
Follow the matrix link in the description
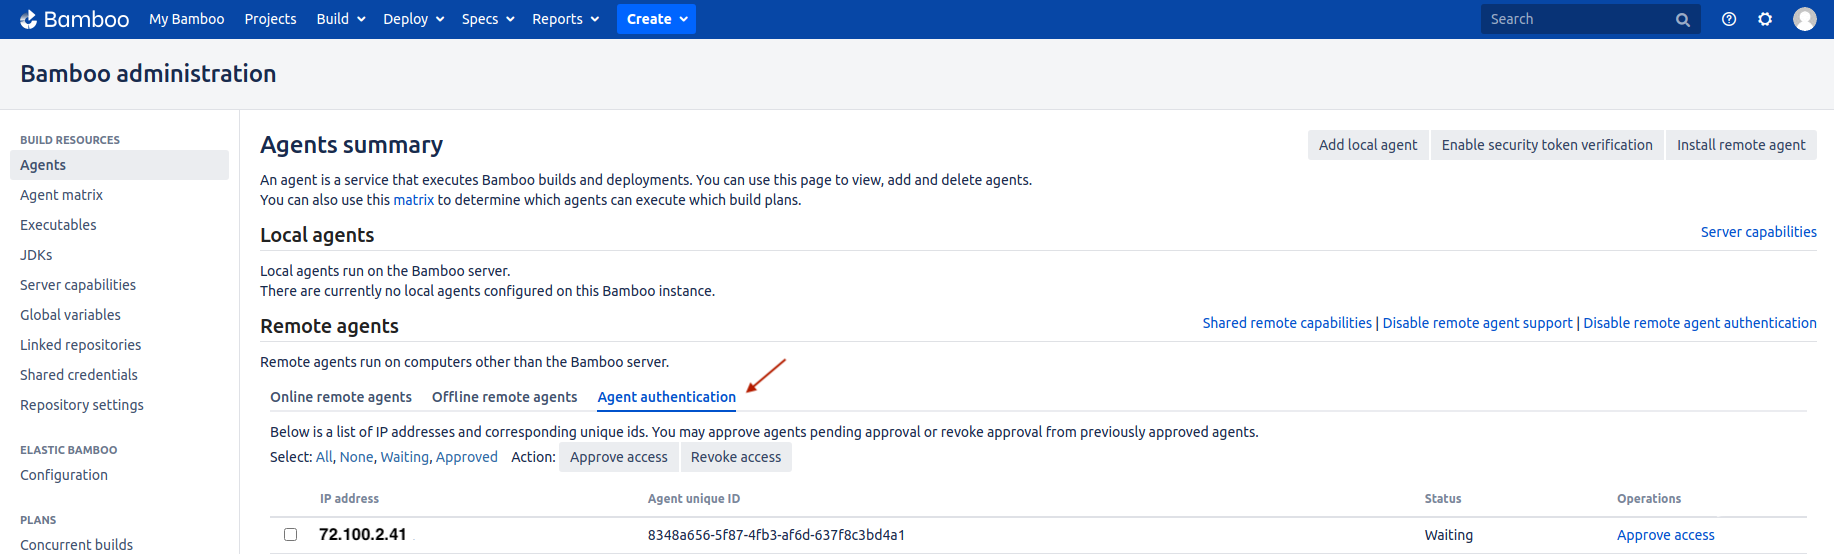point(414,200)
